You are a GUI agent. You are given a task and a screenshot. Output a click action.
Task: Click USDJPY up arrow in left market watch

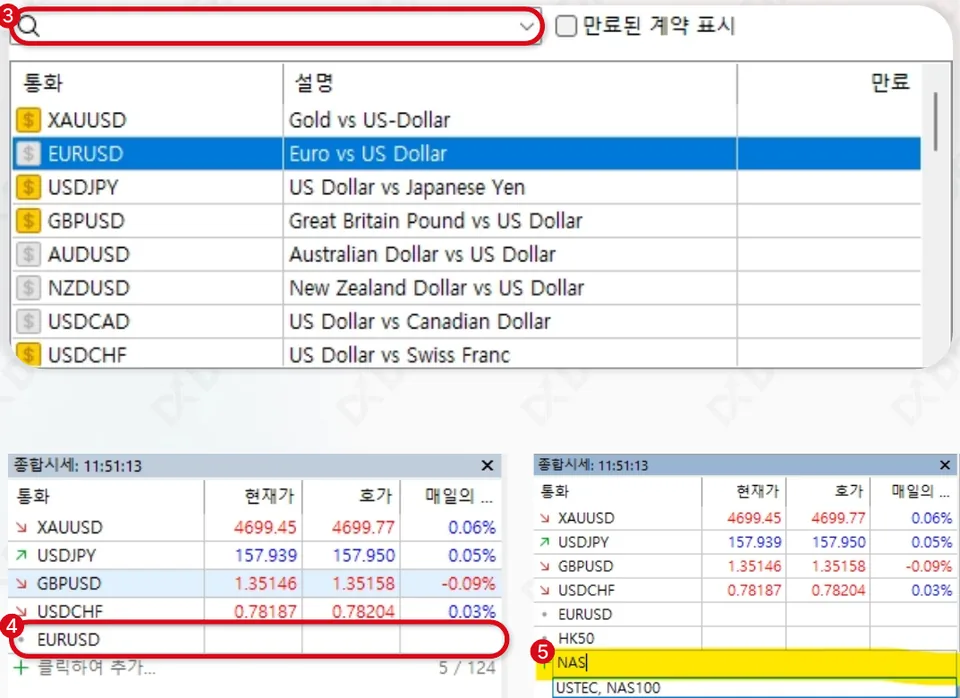pyautogui.click(x=21, y=555)
